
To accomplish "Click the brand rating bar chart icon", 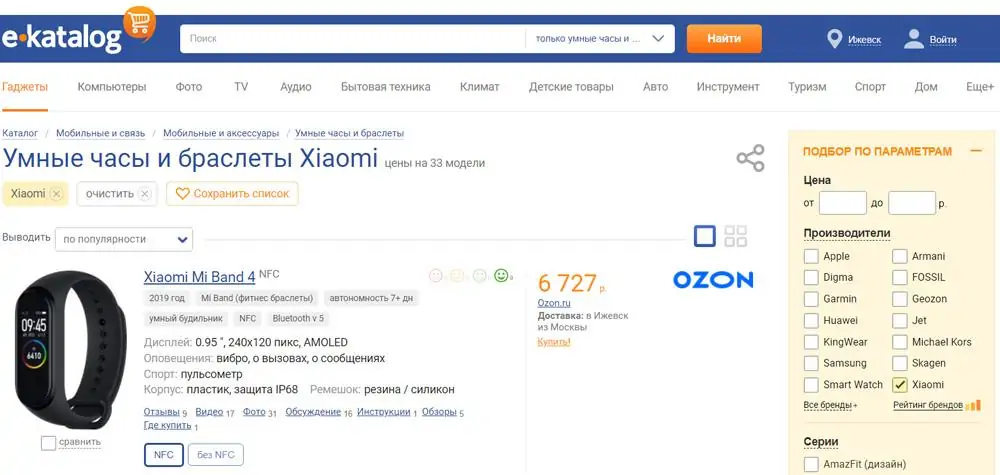I will (x=973, y=405).
